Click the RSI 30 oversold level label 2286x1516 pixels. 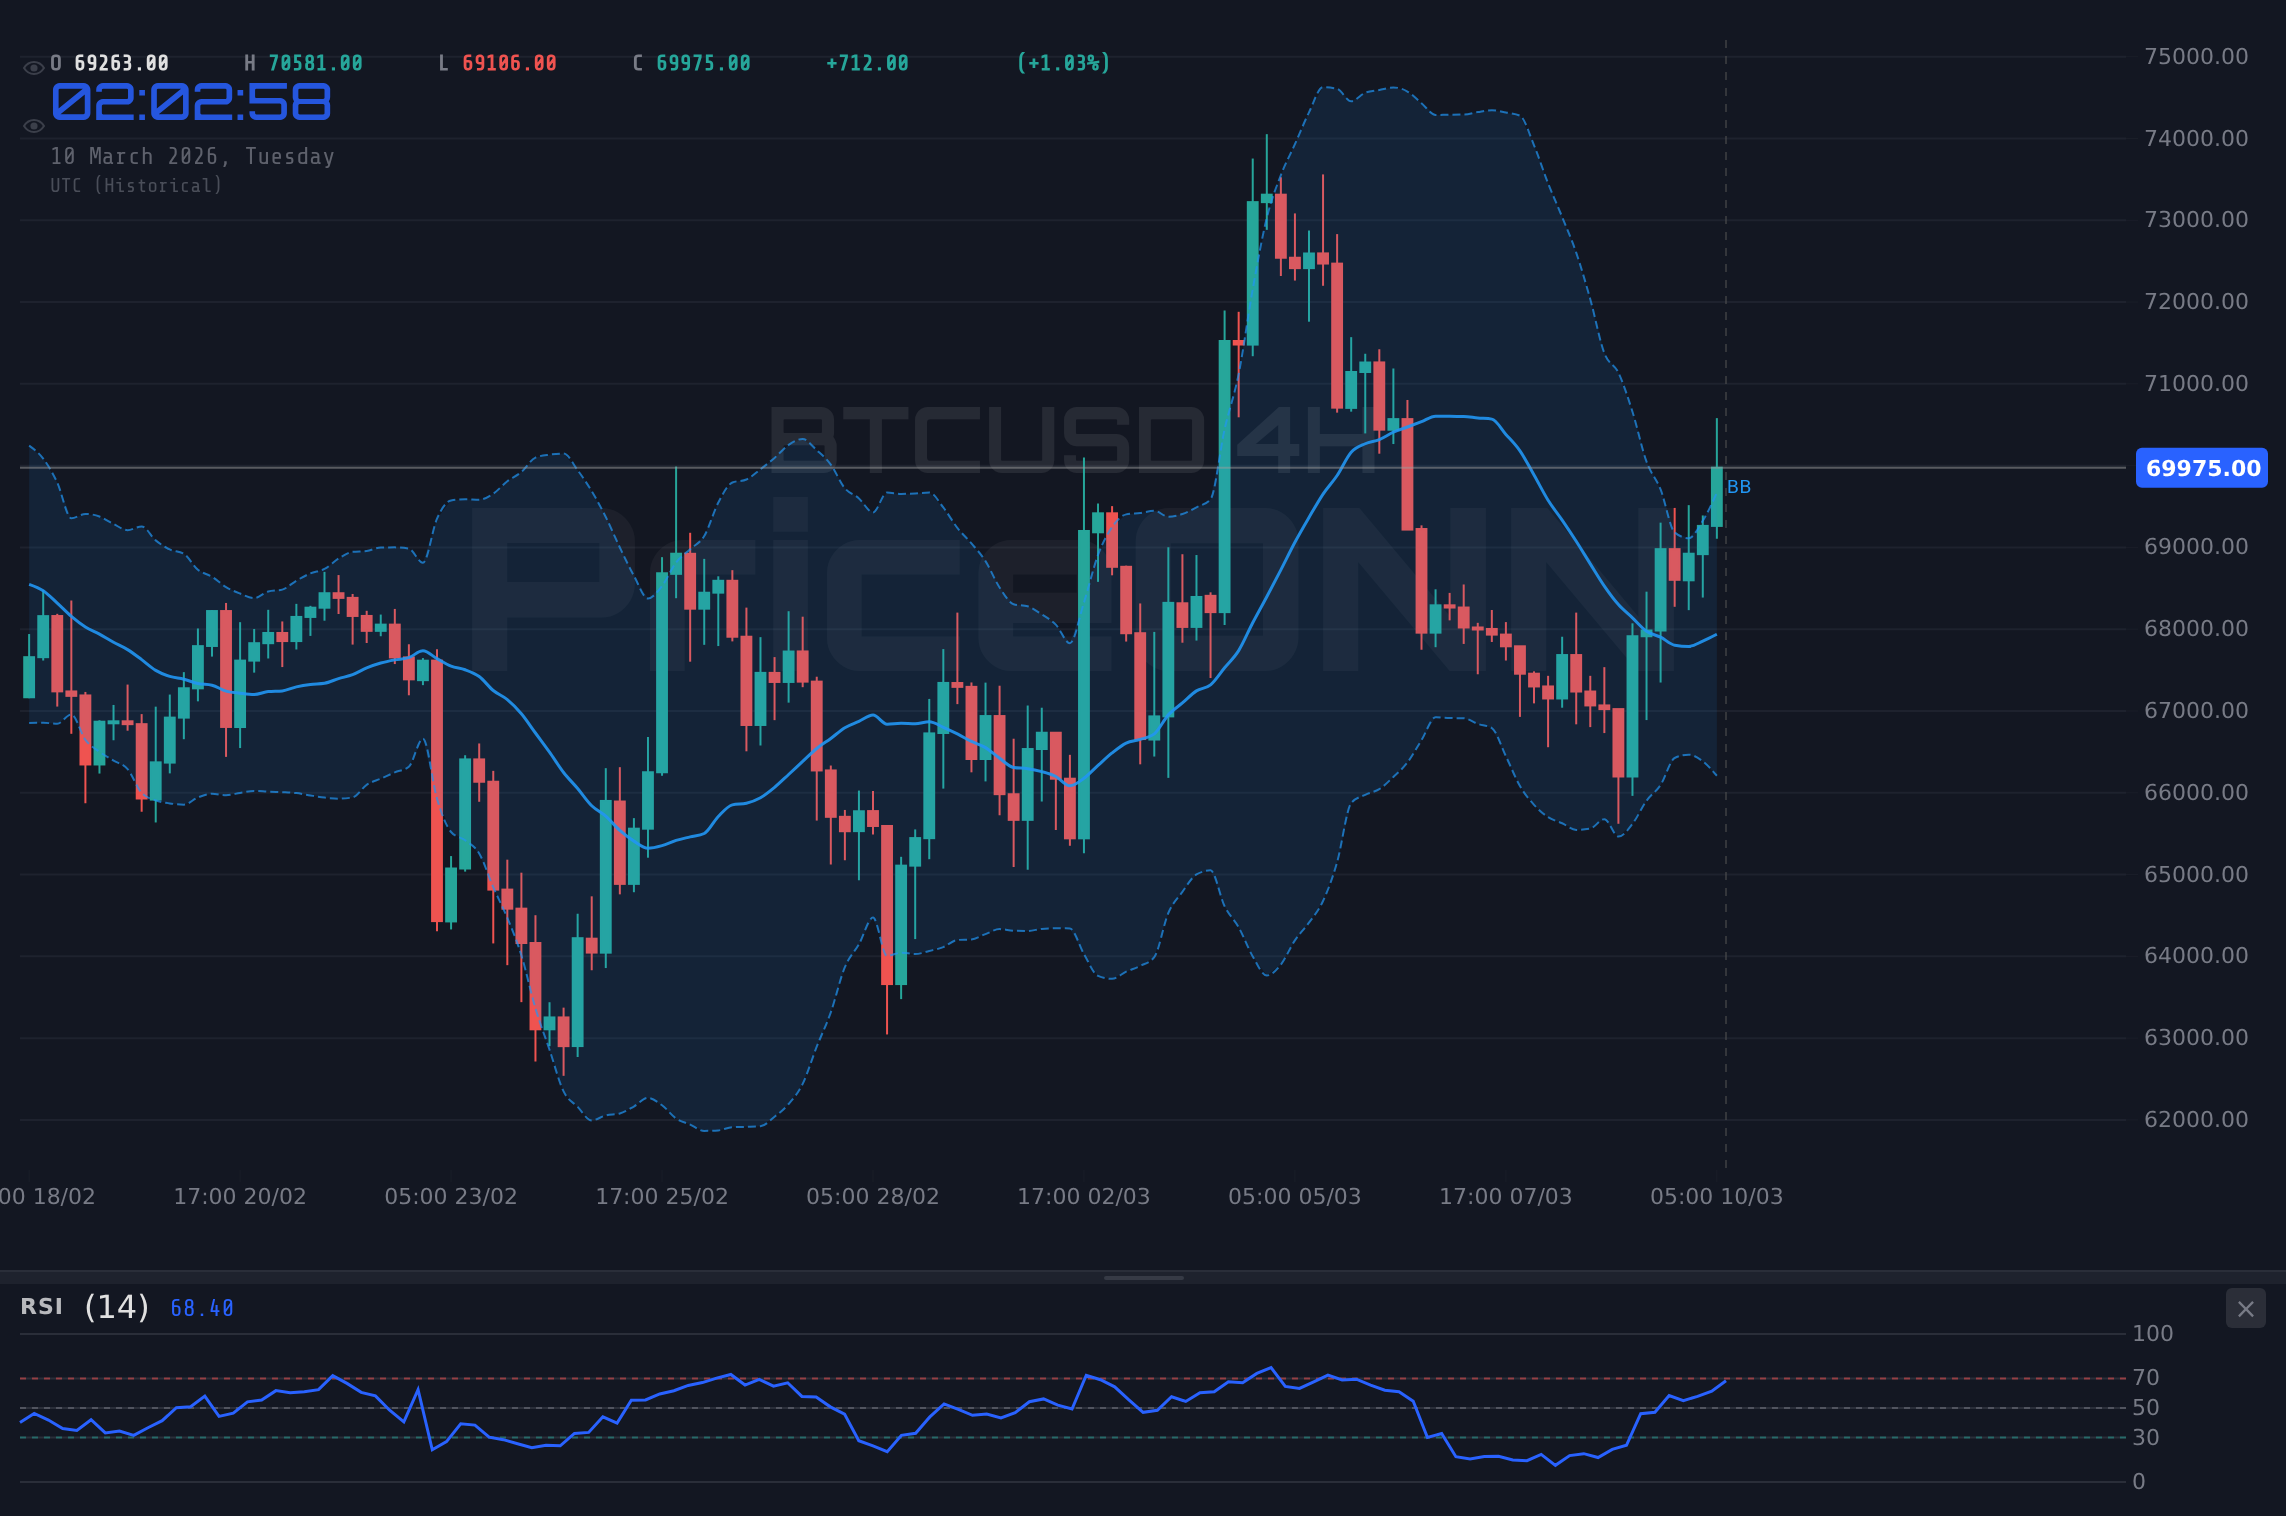[x=2146, y=1438]
